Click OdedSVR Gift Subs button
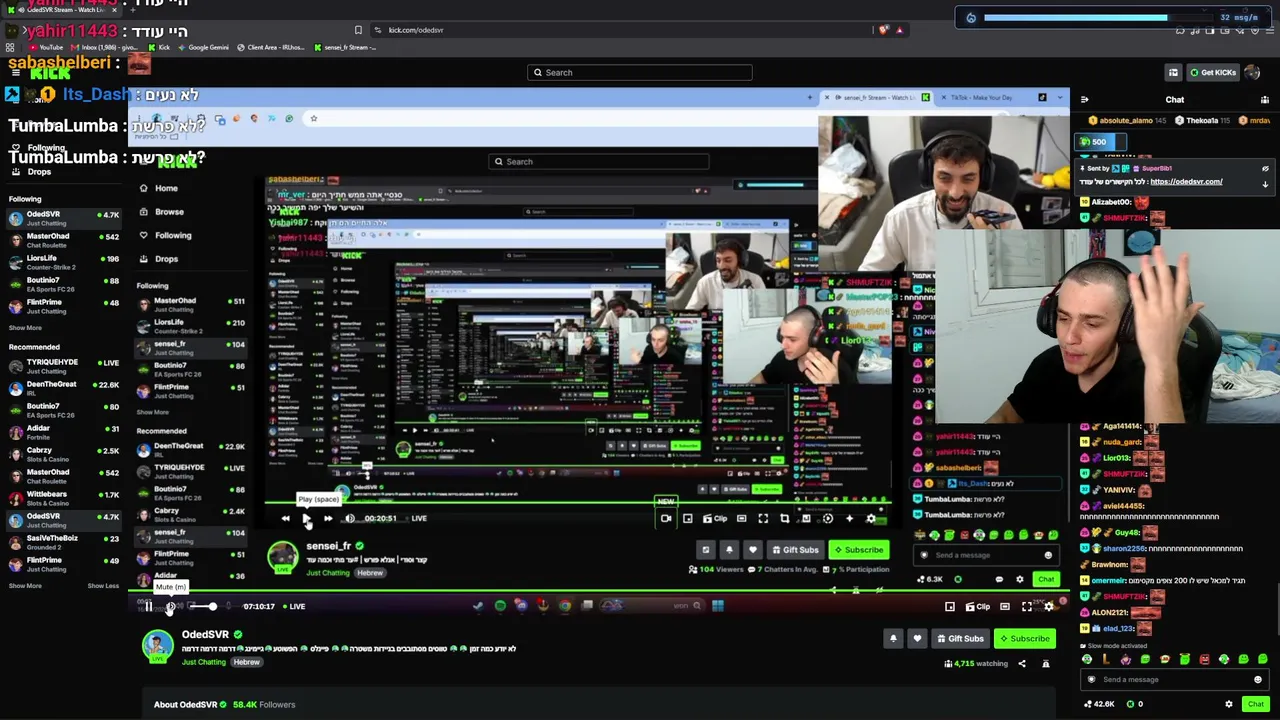This screenshot has width=1280, height=720. point(960,638)
